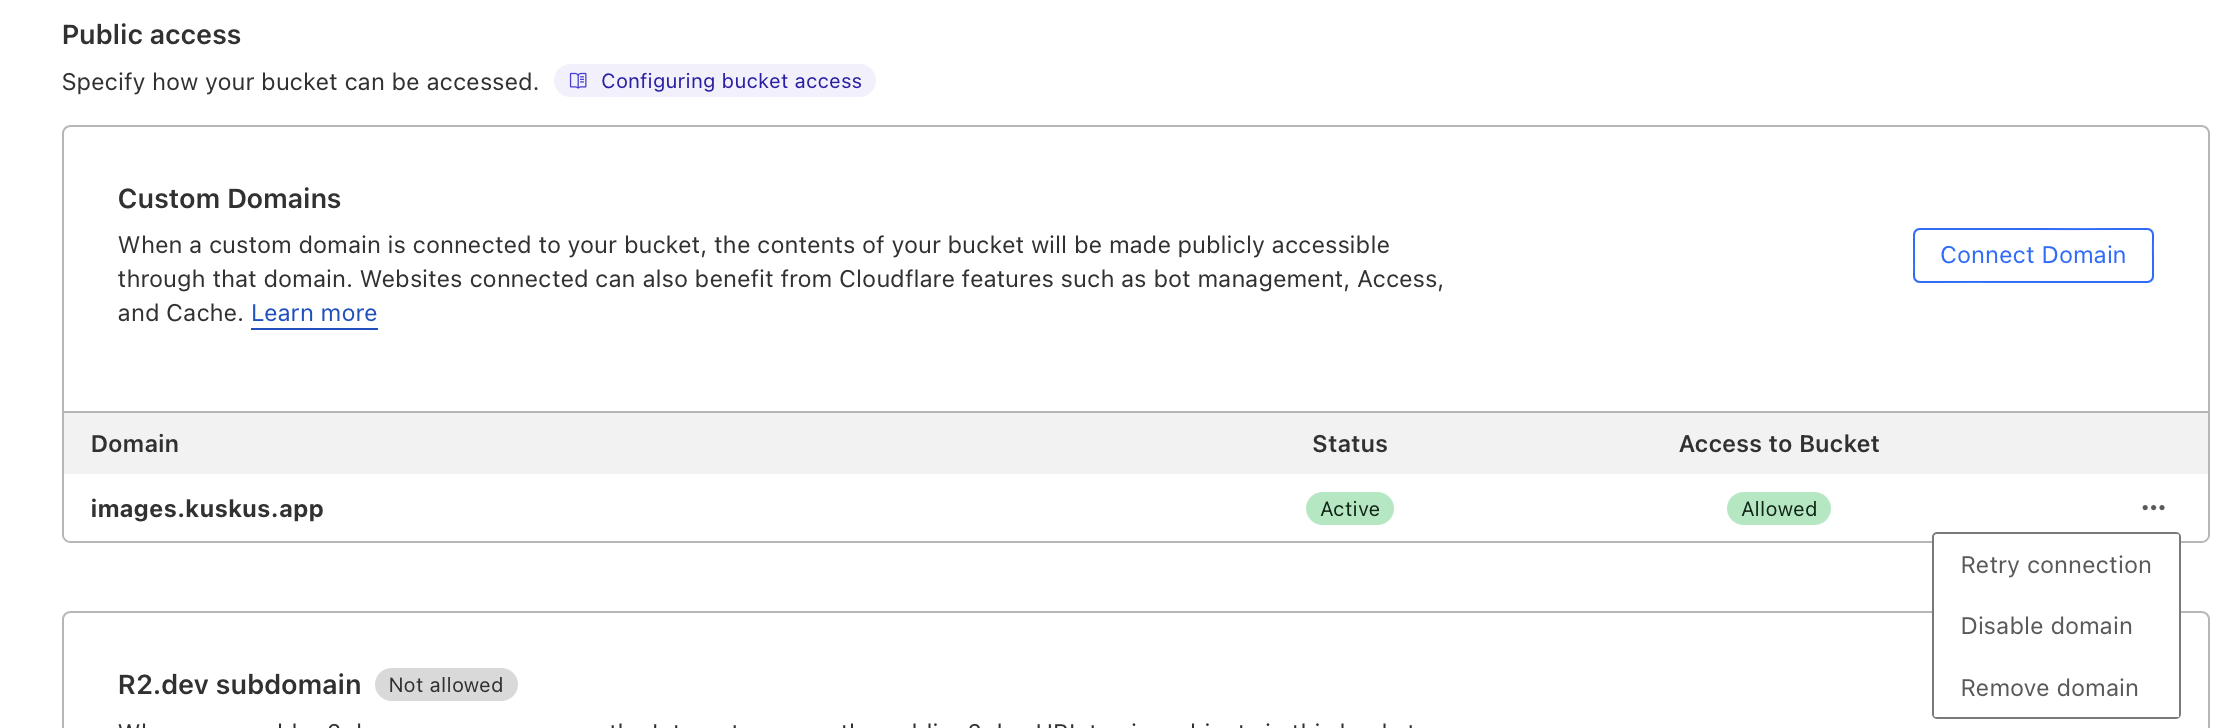The width and height of the screenshot is (2228, 728).
Task: Click the 'Specify how your bucket can be accessed' text
Action: coord(300,82)
